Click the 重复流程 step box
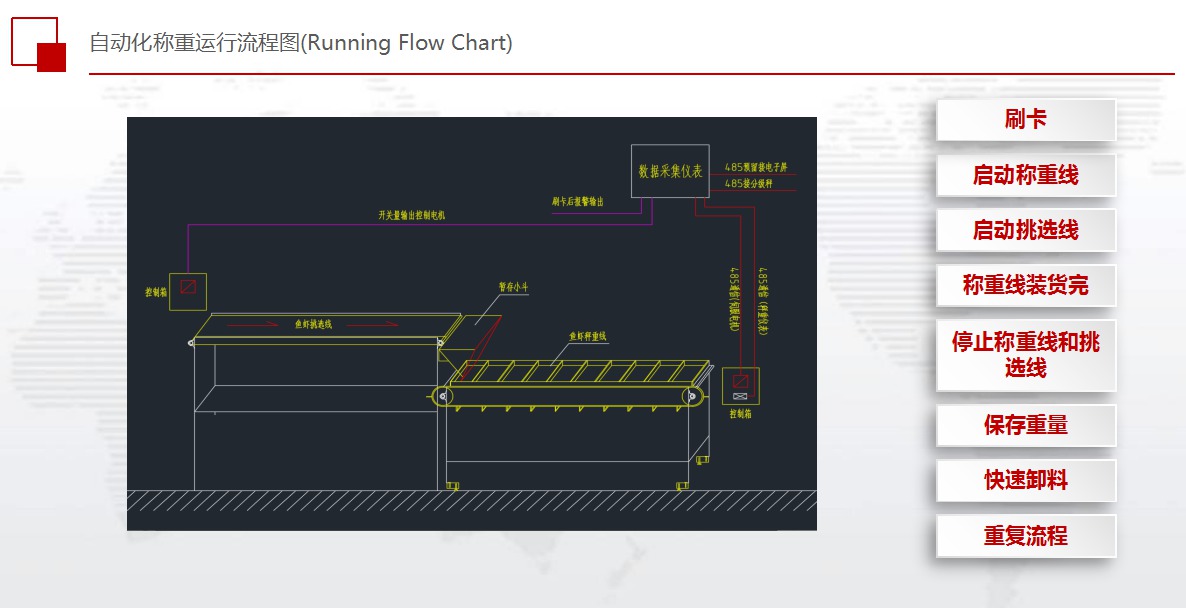 click(1026, 536)
